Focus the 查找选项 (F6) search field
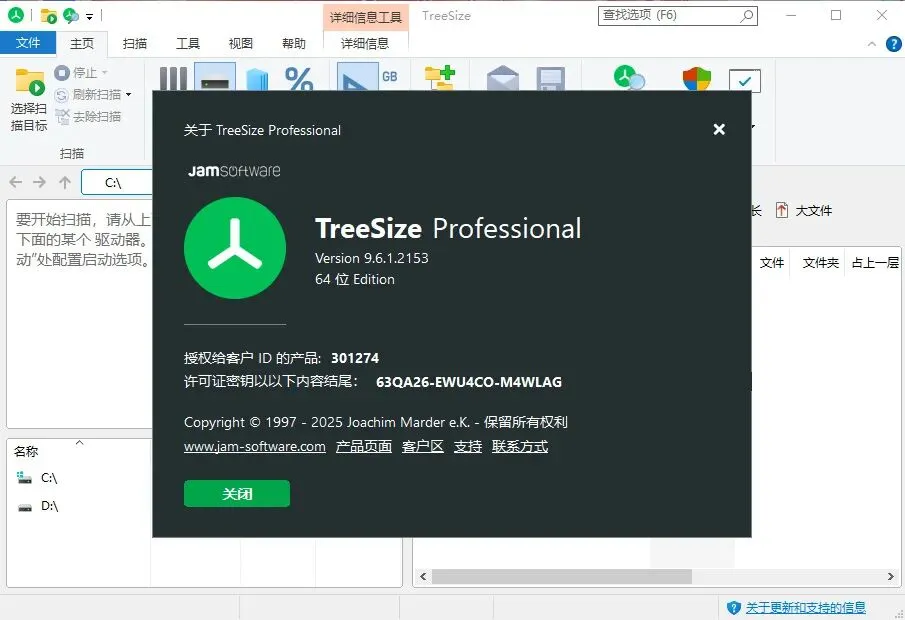 tap(678, 16)
